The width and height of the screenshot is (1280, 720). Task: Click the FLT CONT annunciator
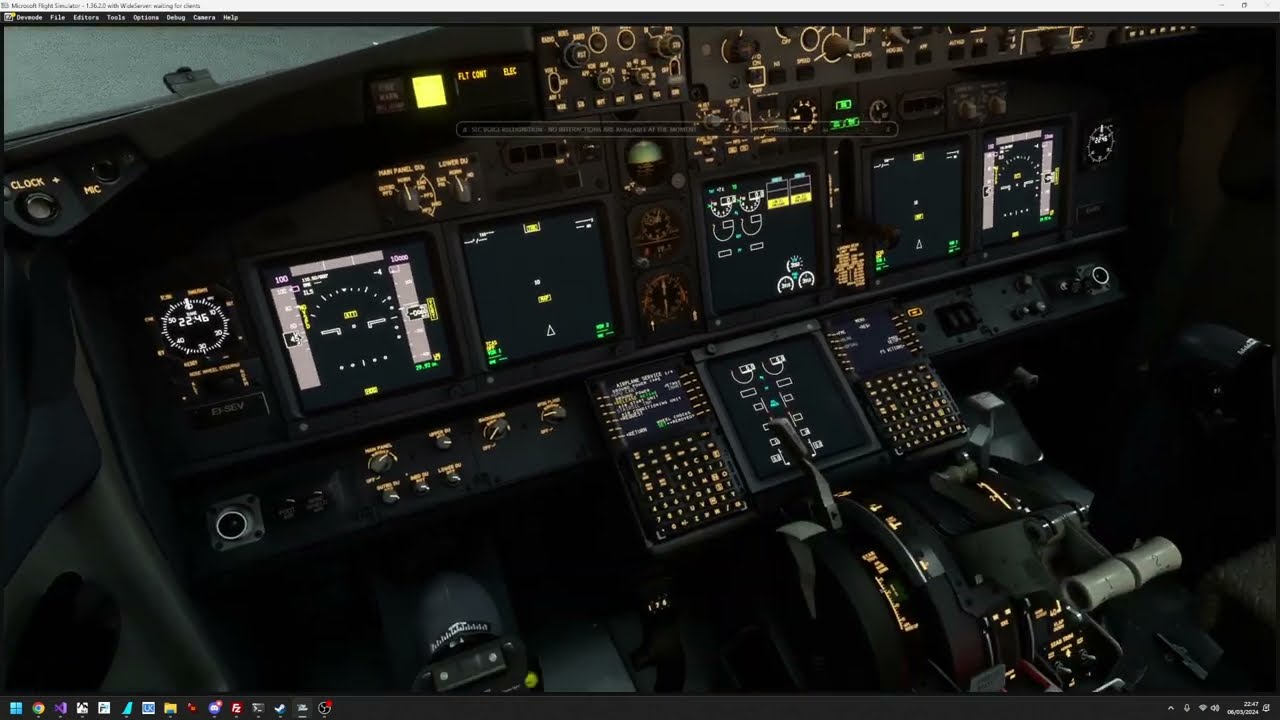pyautogui.click(x=472, y=76)
